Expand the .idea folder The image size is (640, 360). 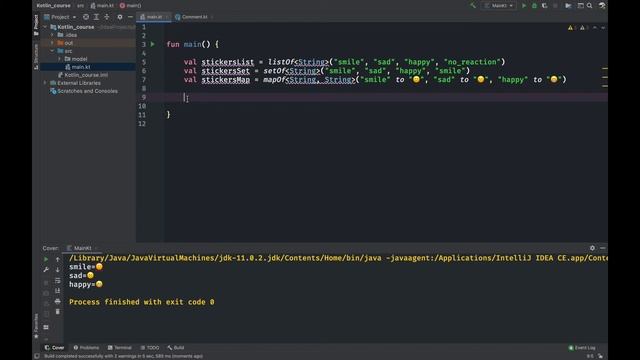pos(52,35)
